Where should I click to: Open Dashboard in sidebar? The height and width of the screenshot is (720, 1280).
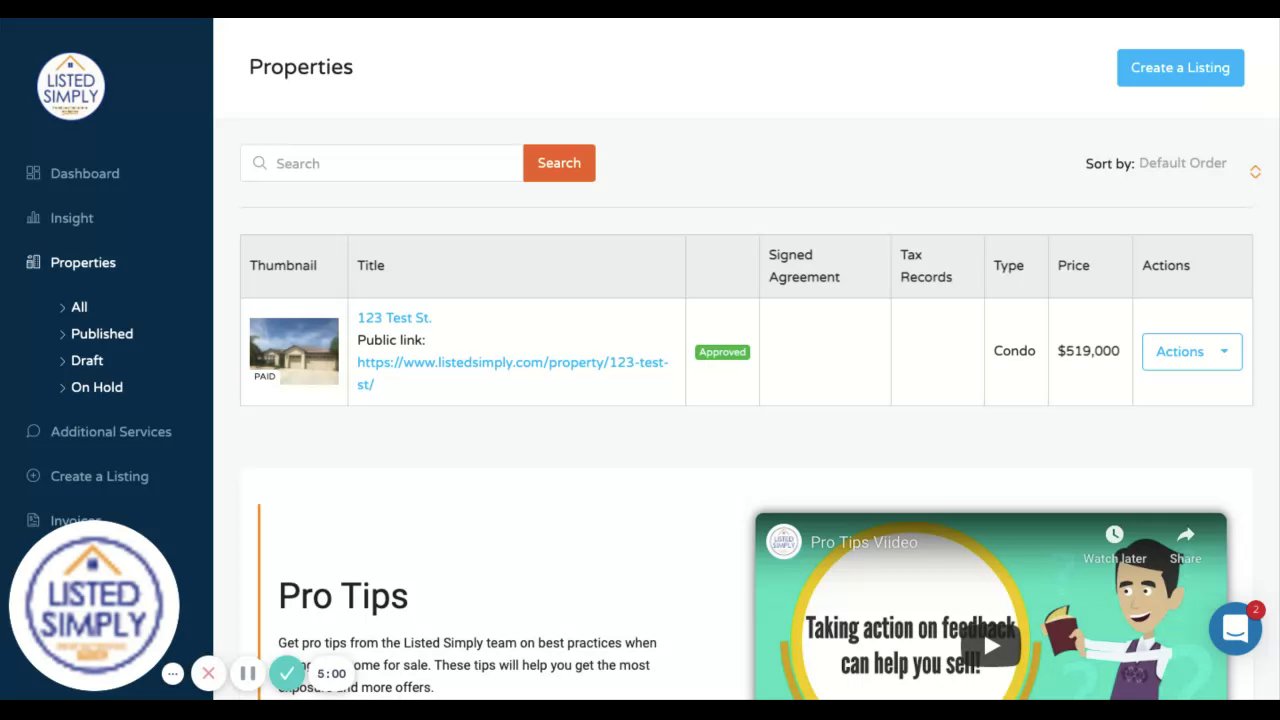[85, 173]
